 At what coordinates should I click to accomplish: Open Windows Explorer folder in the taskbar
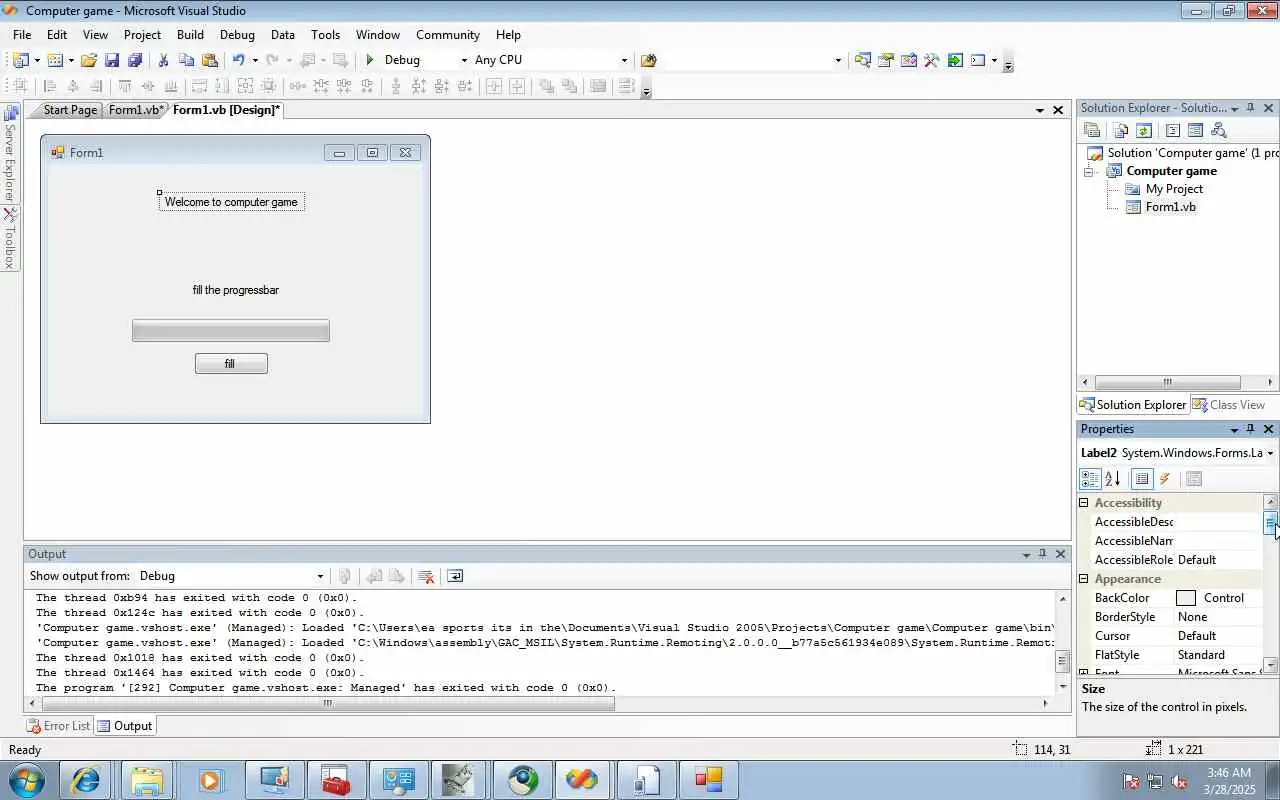147,780
